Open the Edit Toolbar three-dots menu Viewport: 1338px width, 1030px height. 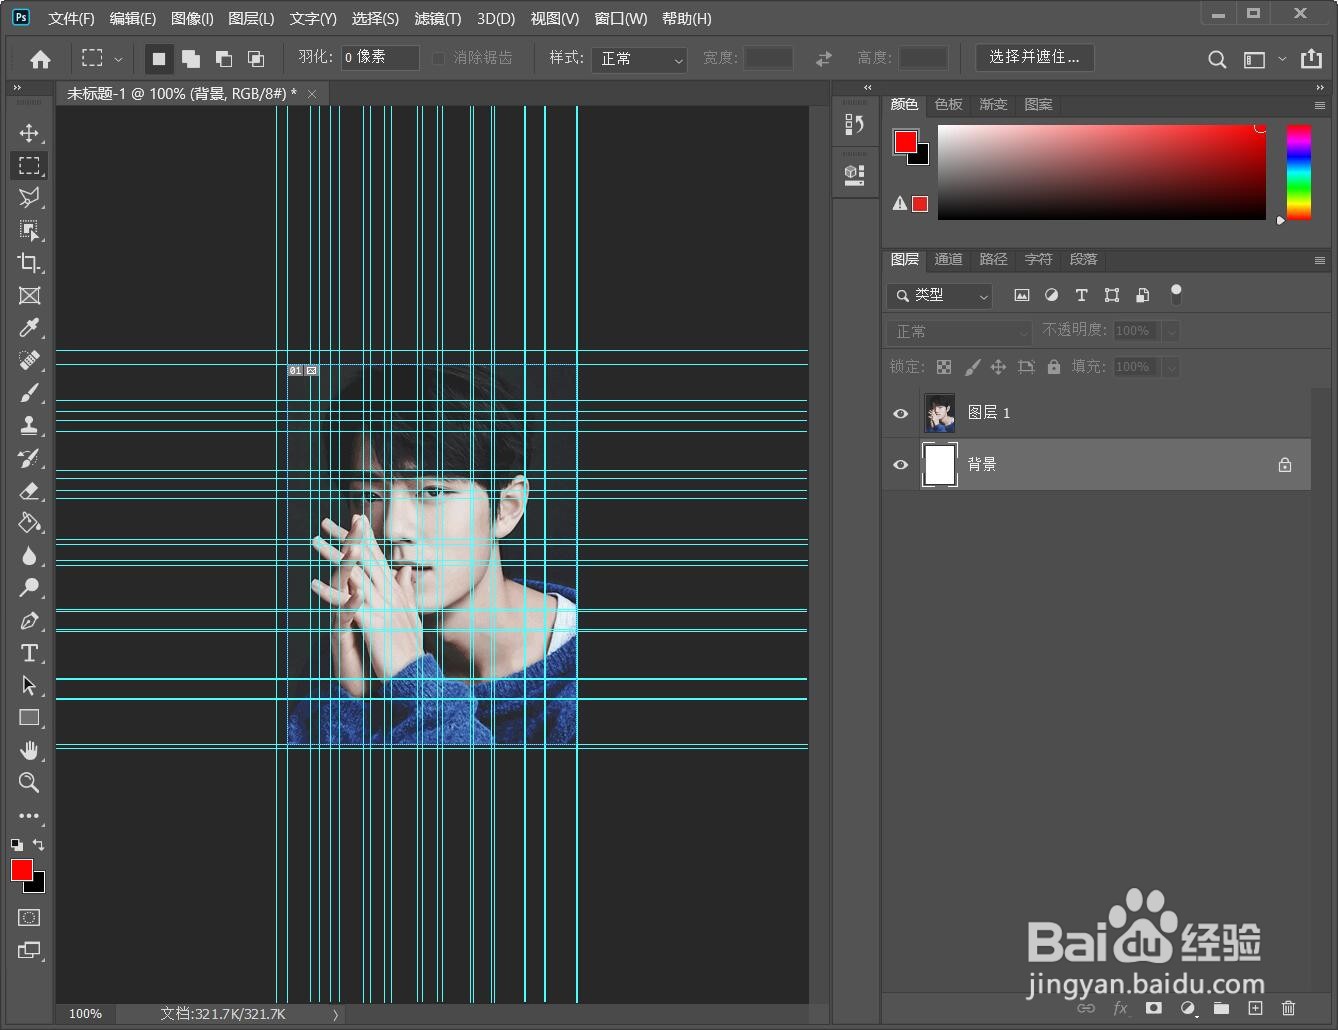[29, 816]
